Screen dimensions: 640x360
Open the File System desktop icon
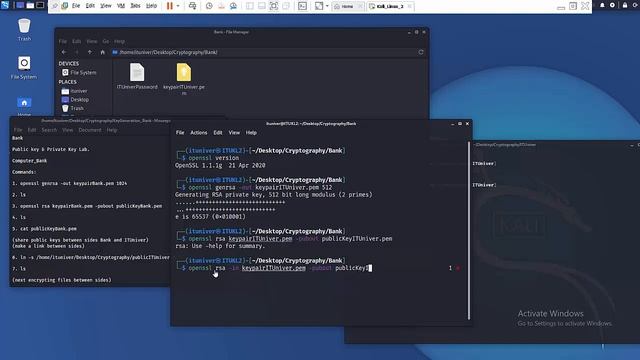click(24, 67)
